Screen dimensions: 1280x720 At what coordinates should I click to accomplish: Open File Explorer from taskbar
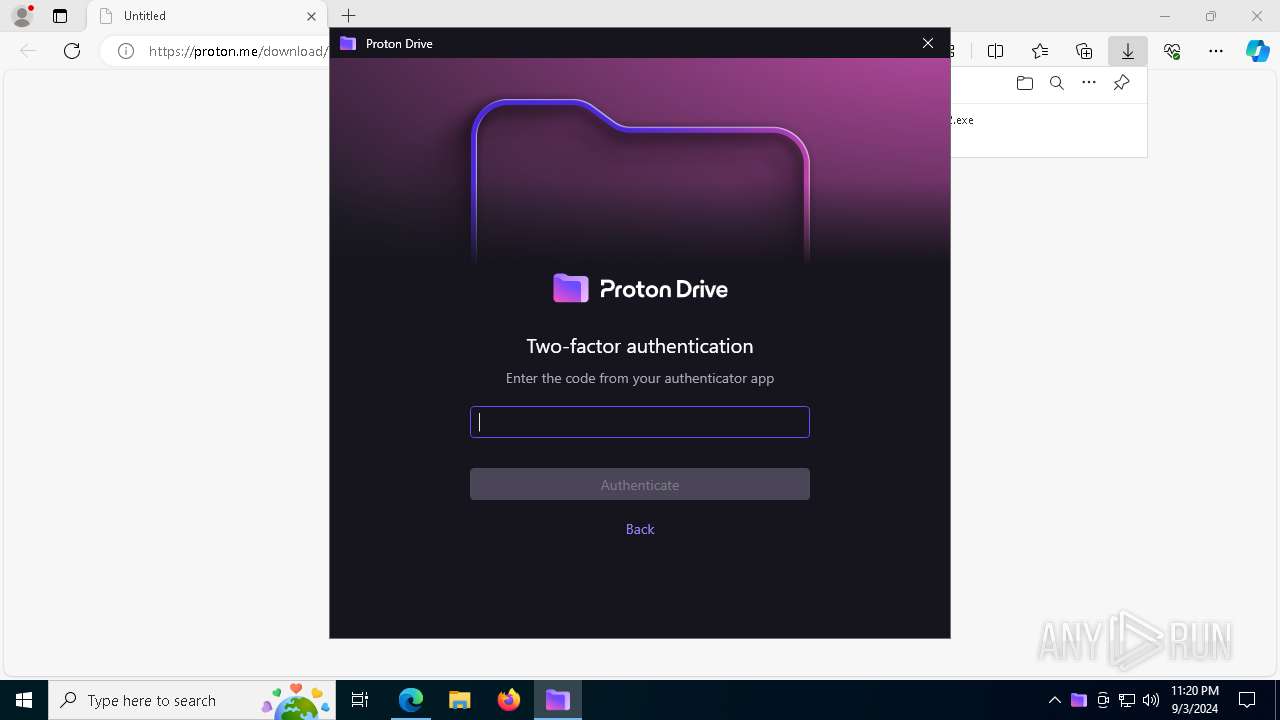460,700
